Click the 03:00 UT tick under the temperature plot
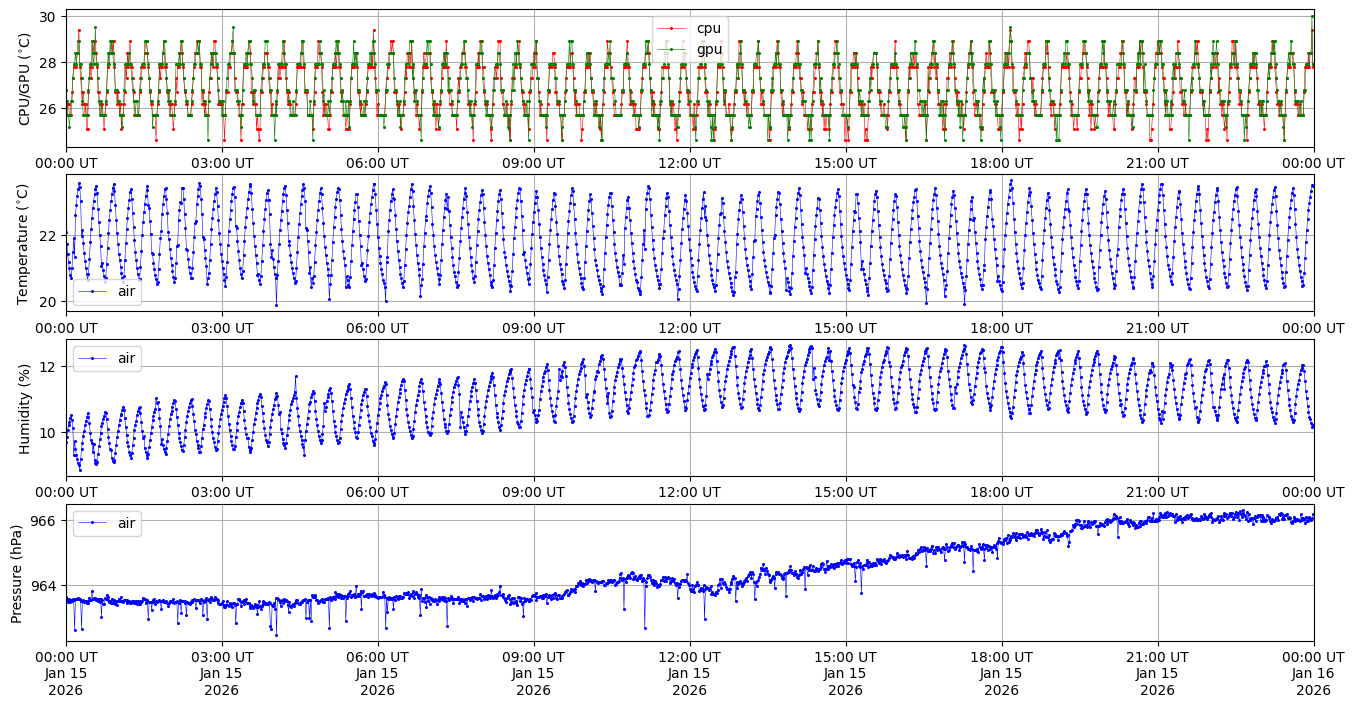 coord(221,327)
